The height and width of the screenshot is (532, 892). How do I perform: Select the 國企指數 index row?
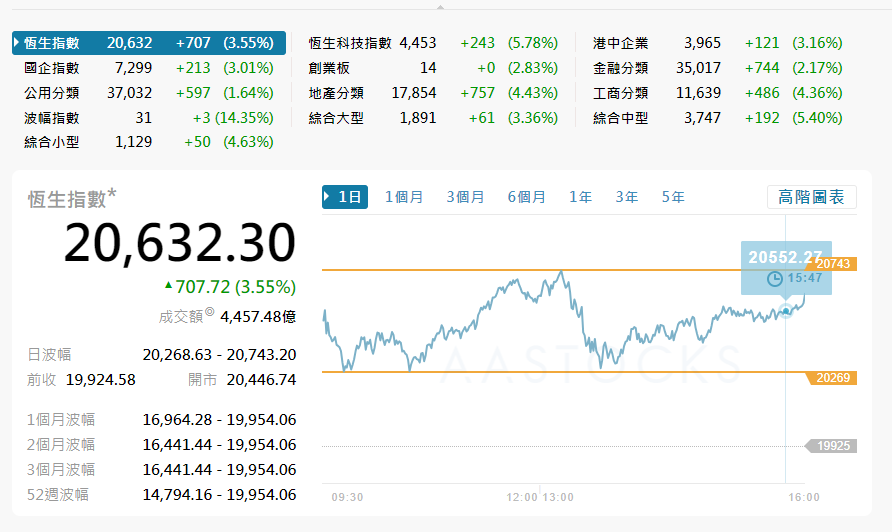(x=52, y=68)
